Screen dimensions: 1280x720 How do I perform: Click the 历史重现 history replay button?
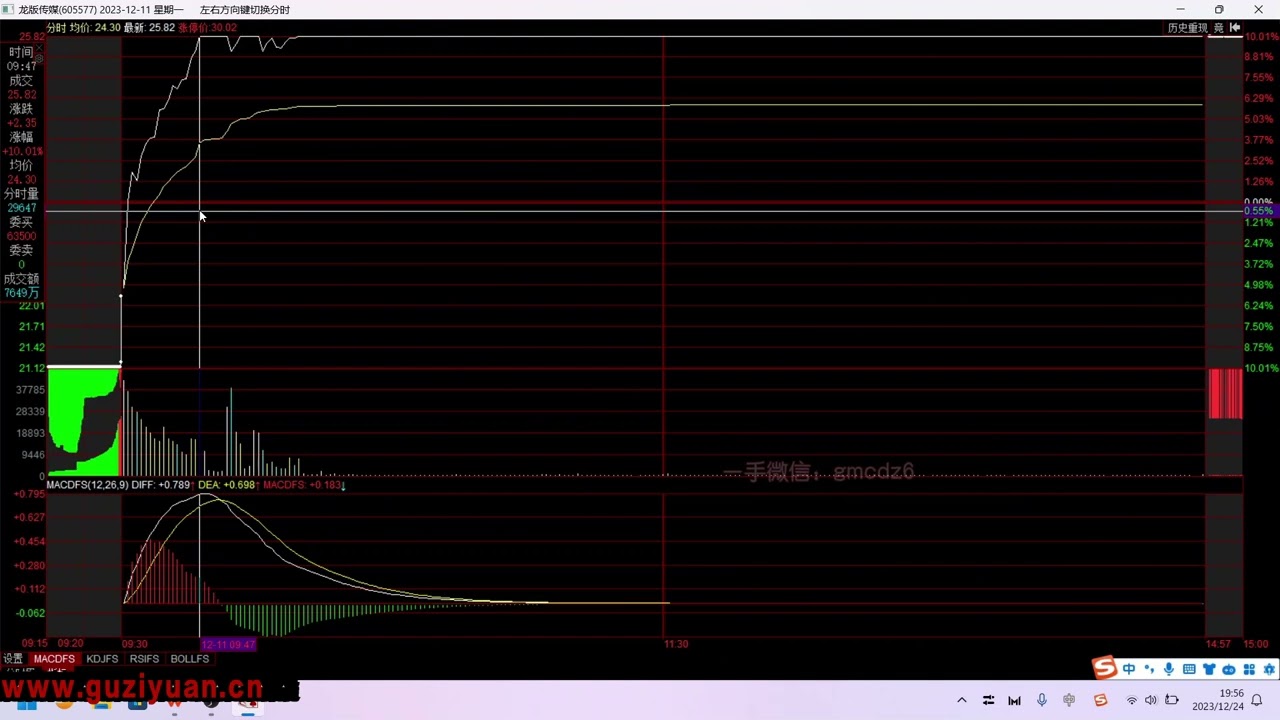pos(1188,28)
